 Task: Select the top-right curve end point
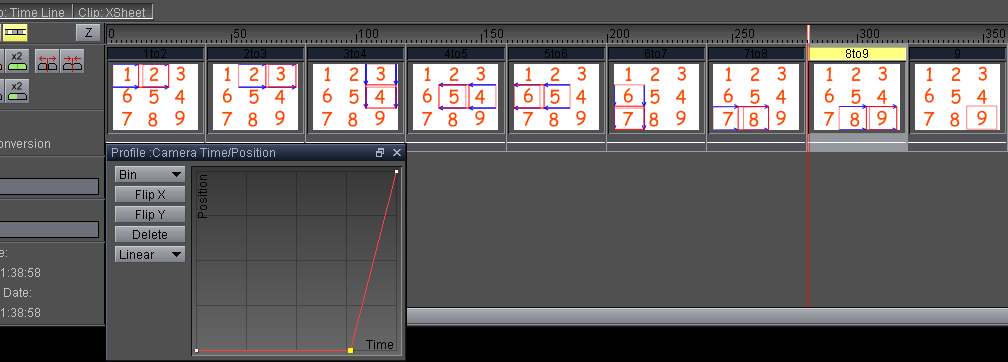click(397, 172)
